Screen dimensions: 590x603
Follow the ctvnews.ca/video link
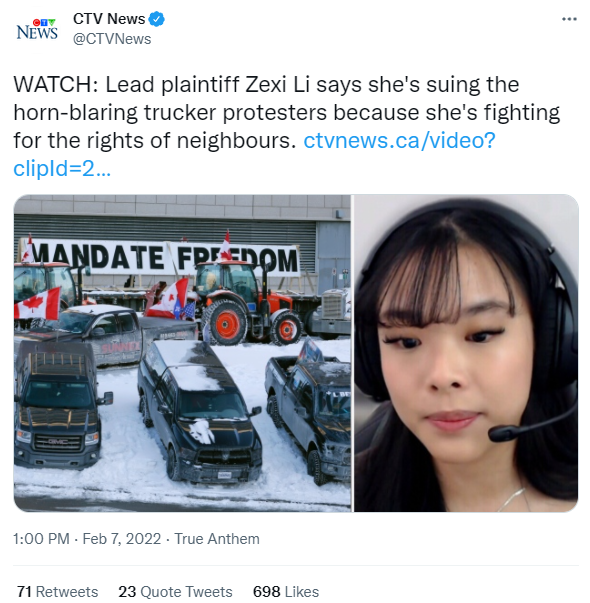tap(399, 140)
